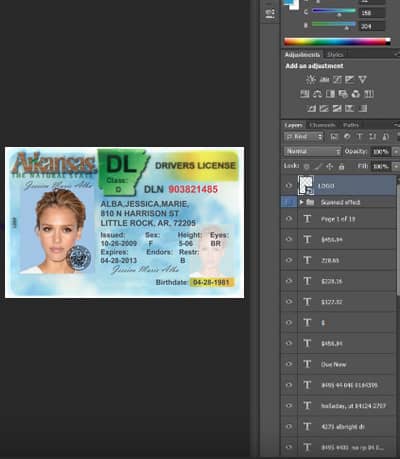Open the Kind layer filter dropdown
Screen dimensions: 400x459
(x=304, y=136)
